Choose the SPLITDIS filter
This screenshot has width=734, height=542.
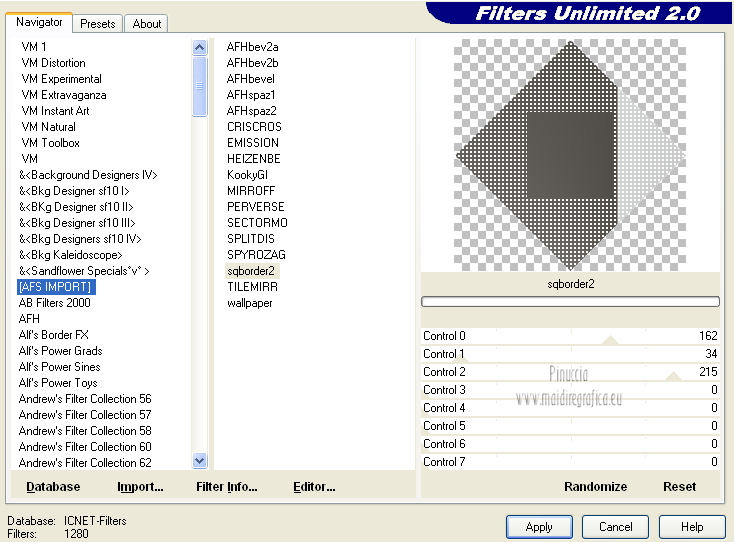(x=251, y=239)
